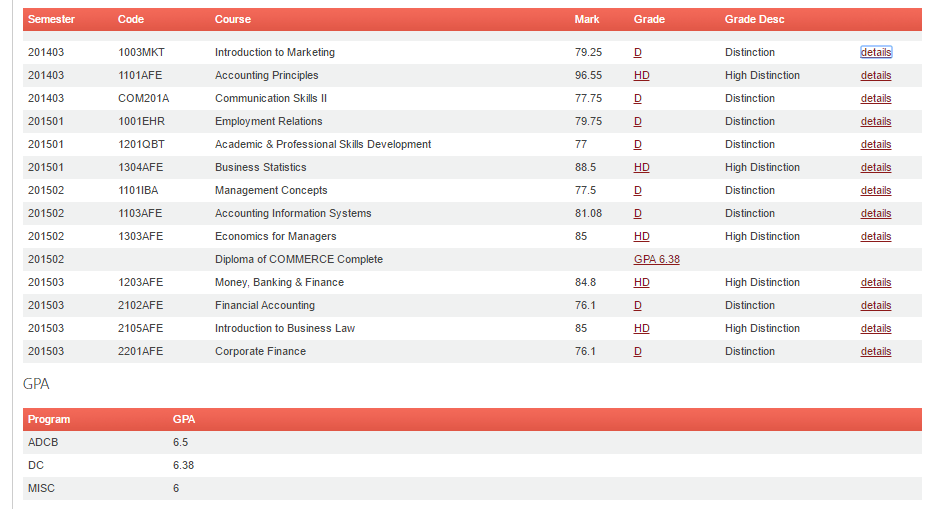Click details for Business Statistics
This screenshot has width=946, height=509.
[876, 167]
